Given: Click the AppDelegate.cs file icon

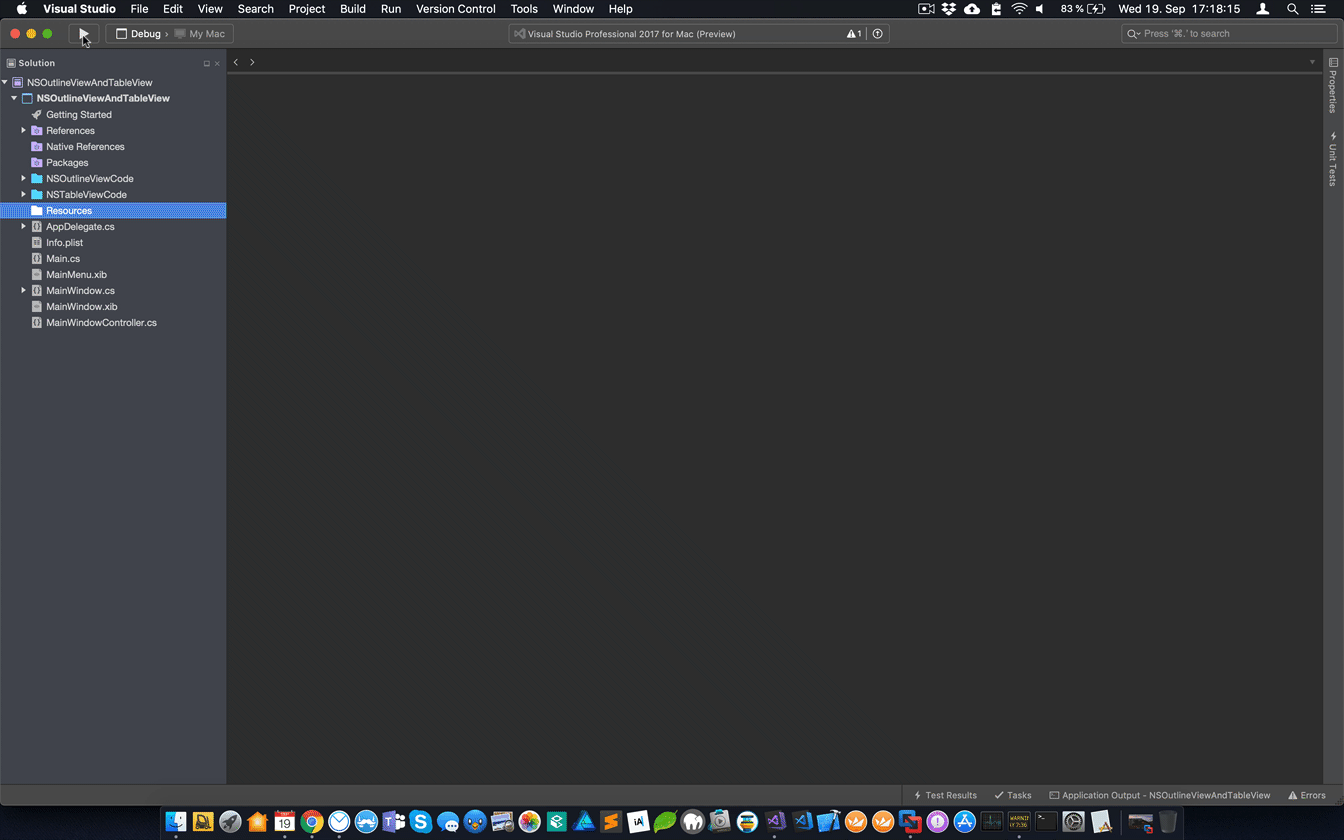Looking at the screenshot, I should [x=37, y=227].
